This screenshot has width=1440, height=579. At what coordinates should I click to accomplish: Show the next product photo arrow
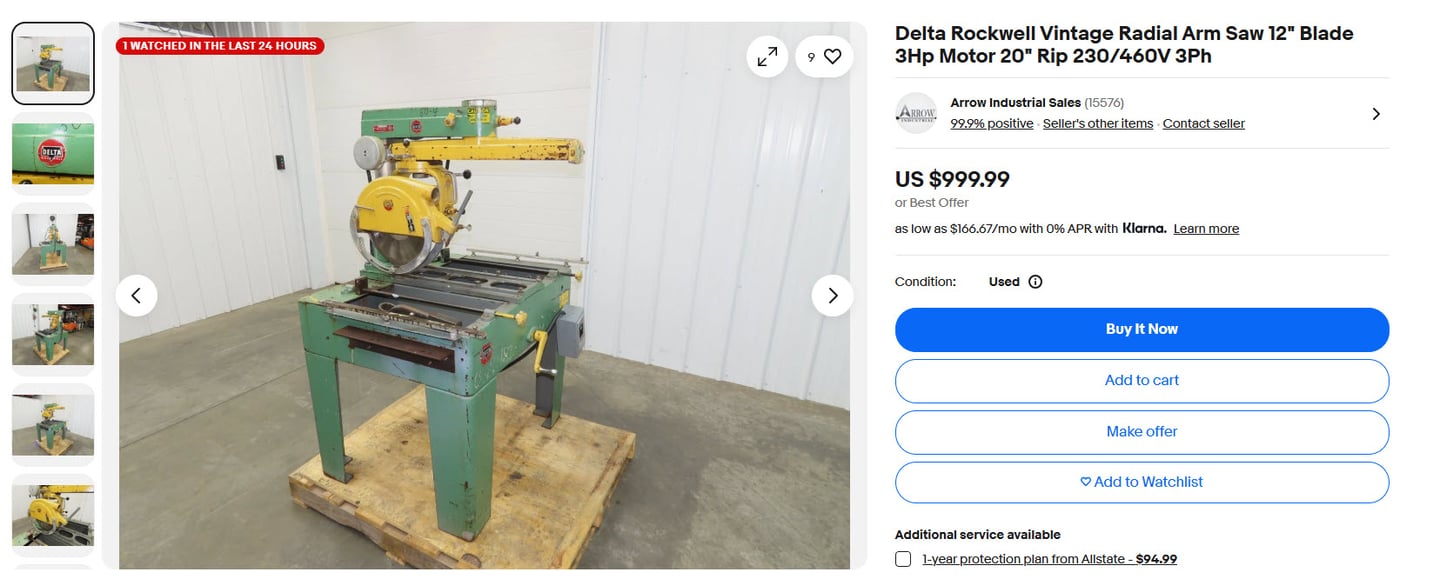pos(832,295)
